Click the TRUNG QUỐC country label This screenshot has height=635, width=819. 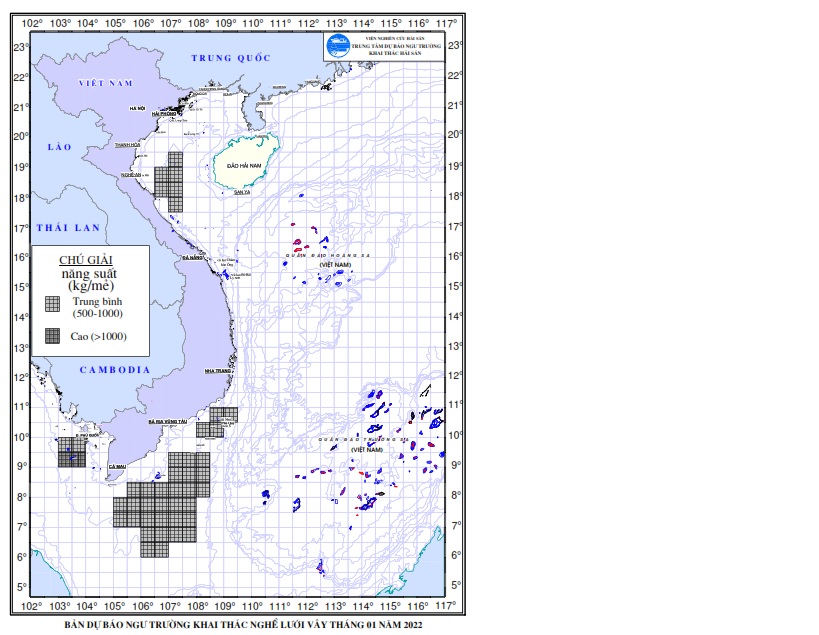click(231, 58)
